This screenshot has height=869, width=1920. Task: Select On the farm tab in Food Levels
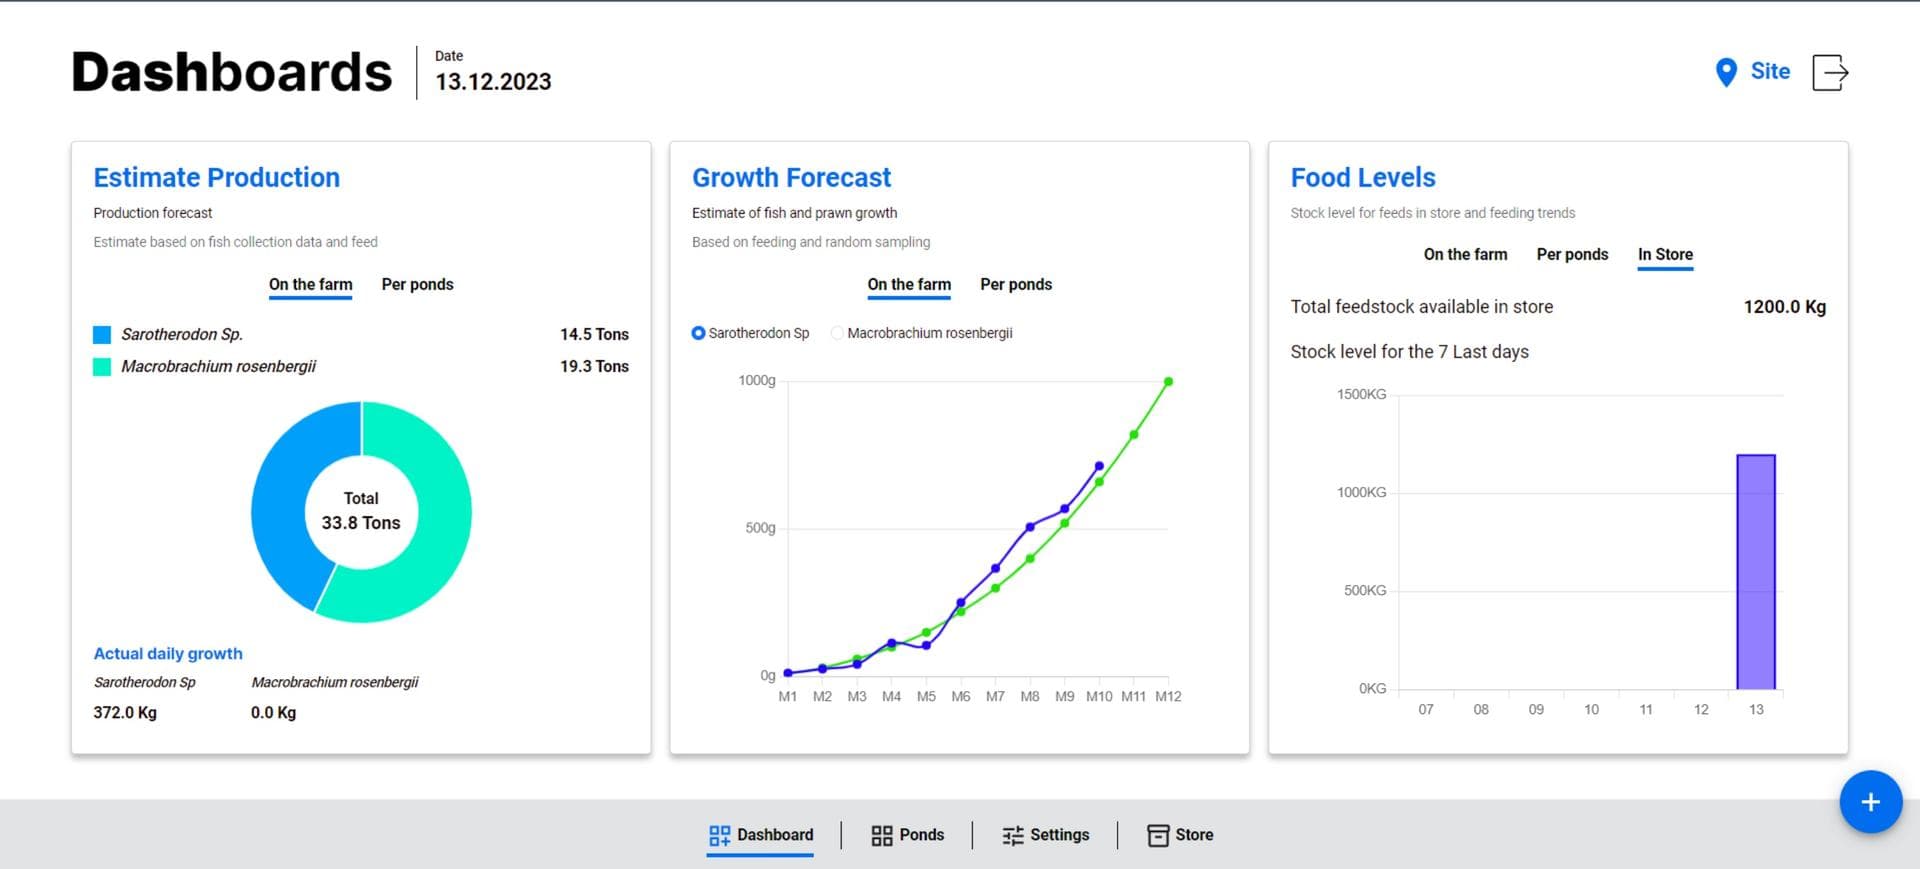(1464, 254)
